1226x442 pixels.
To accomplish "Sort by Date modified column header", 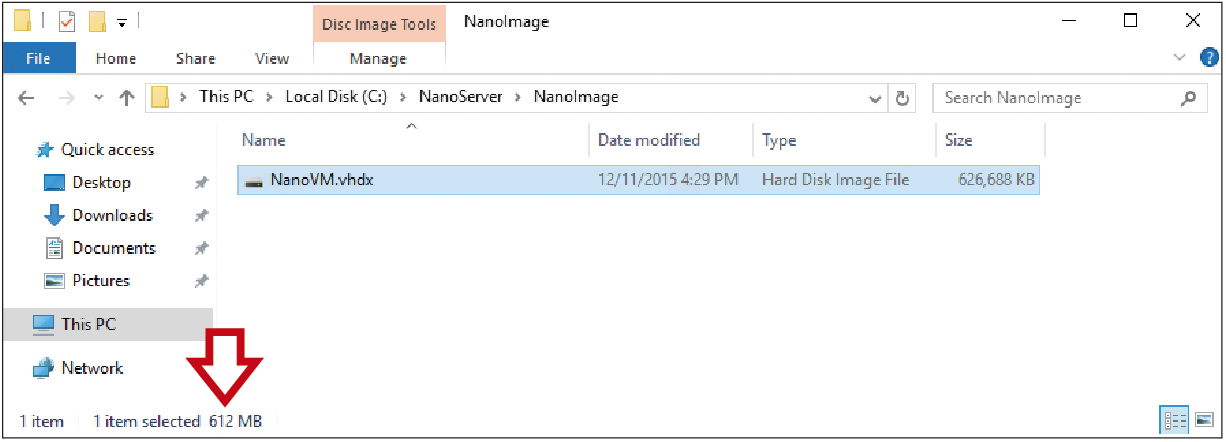I will click(649, 141).
